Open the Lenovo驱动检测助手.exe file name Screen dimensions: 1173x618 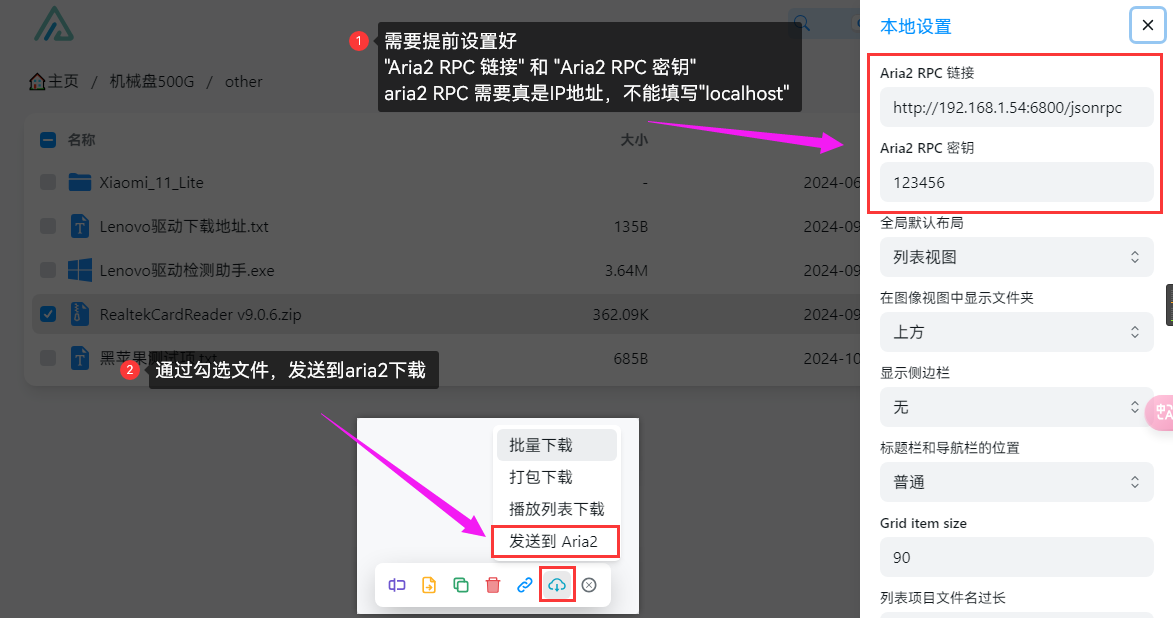coord(187,270)
